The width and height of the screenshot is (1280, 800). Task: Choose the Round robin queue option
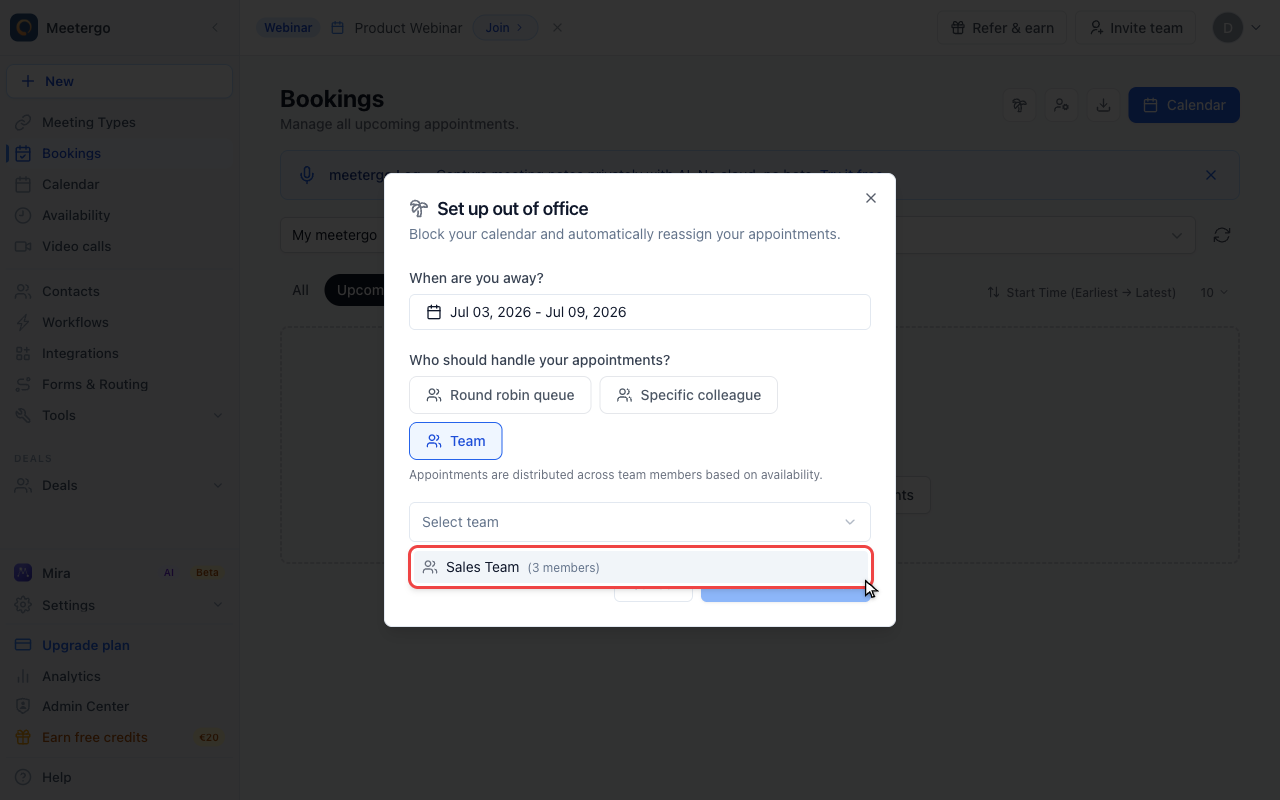point(500,395)
